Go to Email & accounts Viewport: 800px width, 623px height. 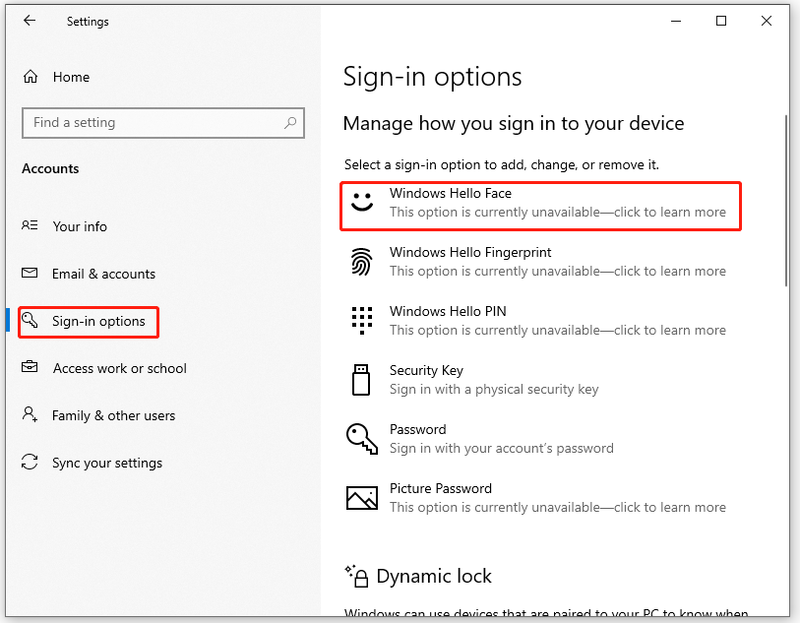104,274
